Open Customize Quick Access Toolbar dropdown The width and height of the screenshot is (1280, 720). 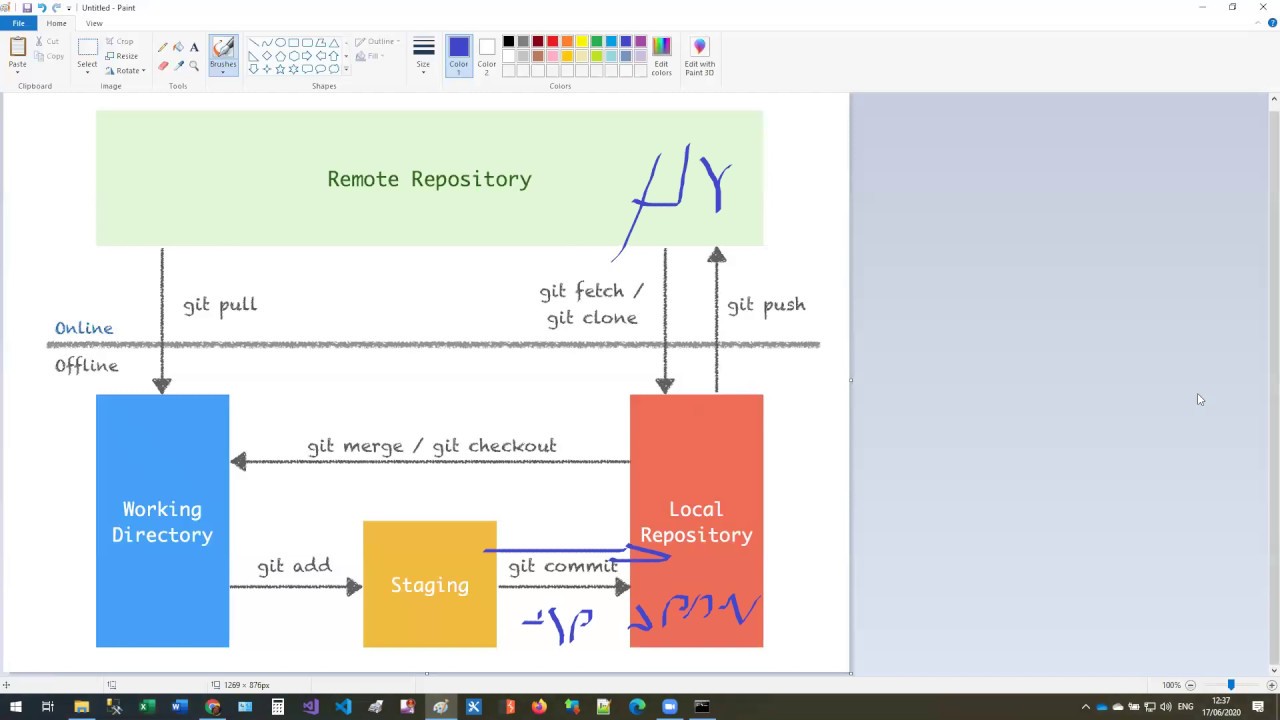(69, 8)
